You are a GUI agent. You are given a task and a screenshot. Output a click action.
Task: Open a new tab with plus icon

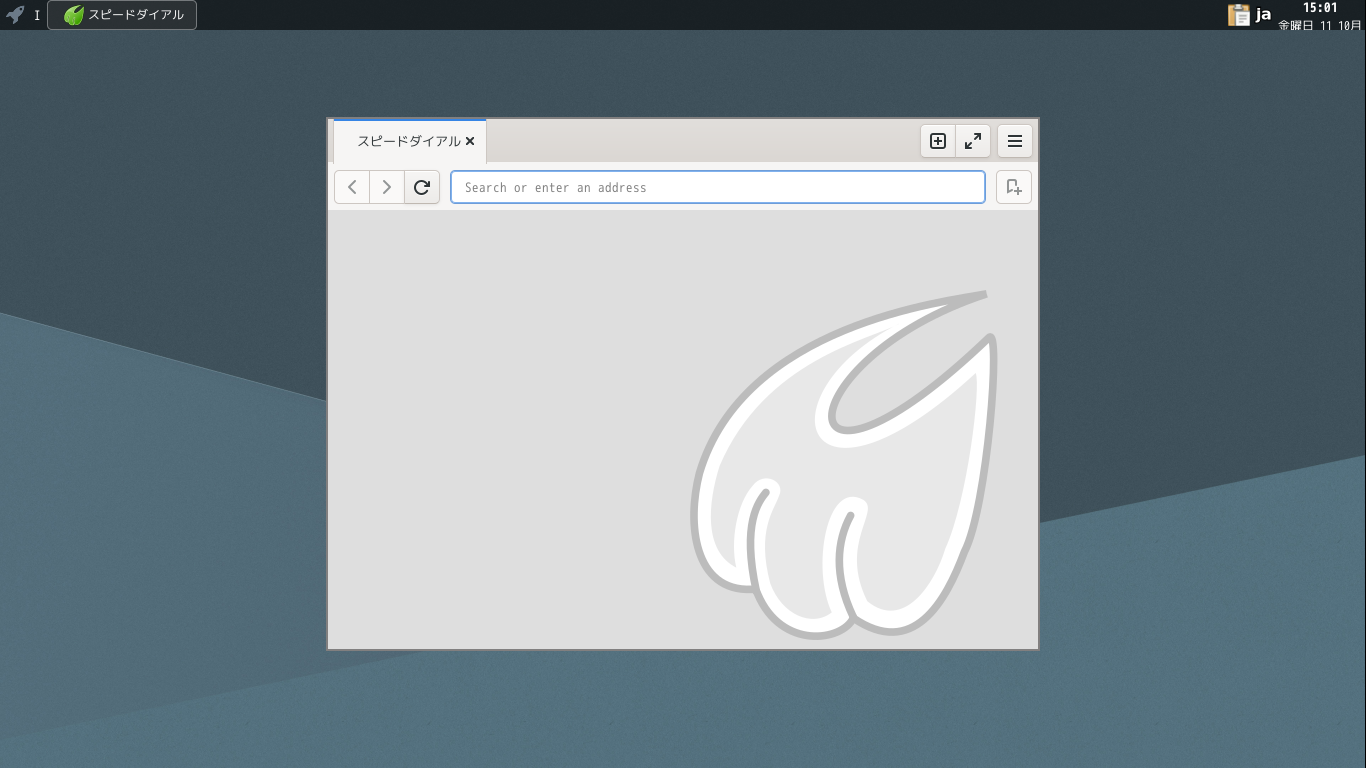[938, 141]
